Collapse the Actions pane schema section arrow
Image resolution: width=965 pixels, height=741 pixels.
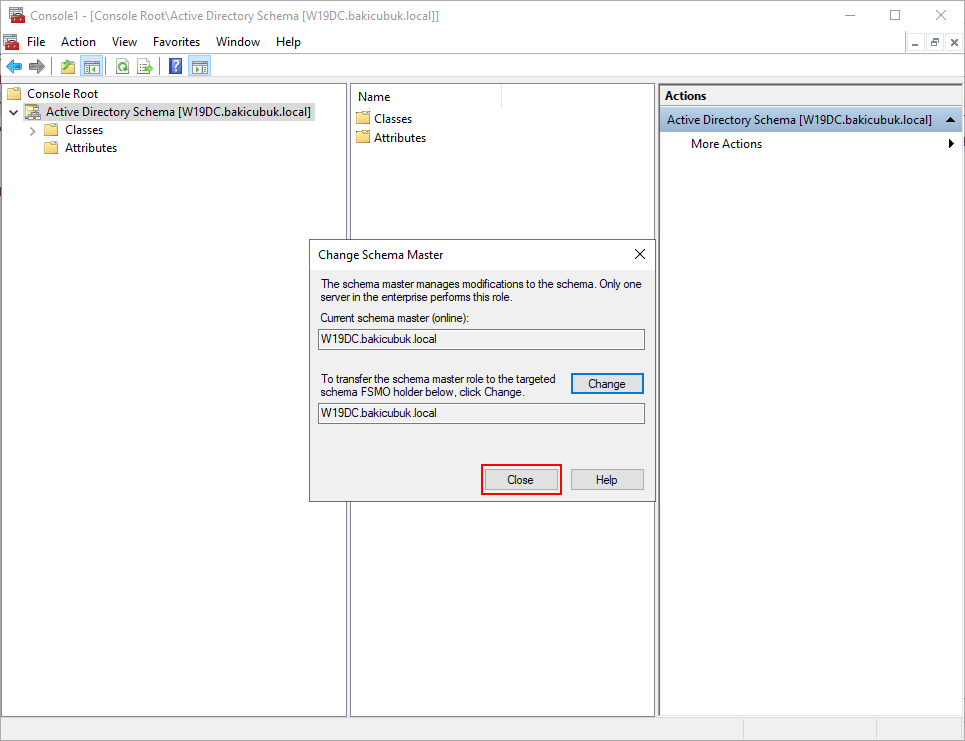click(950, 120)
